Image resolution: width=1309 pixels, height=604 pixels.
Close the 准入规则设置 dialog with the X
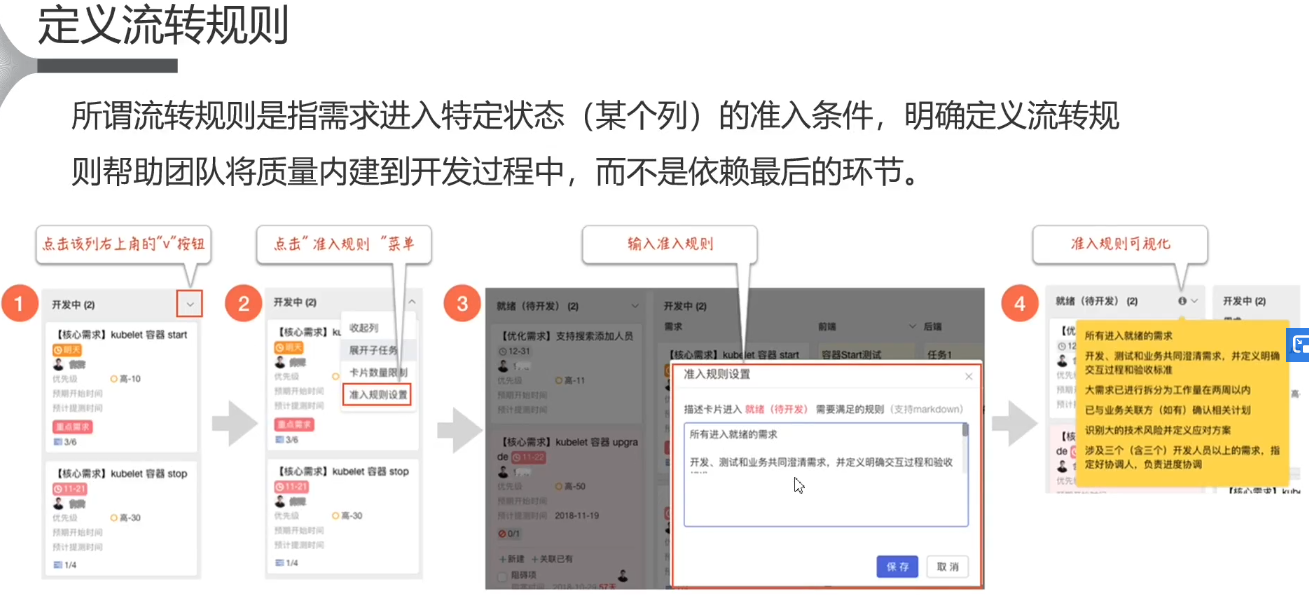pos(968,376)
